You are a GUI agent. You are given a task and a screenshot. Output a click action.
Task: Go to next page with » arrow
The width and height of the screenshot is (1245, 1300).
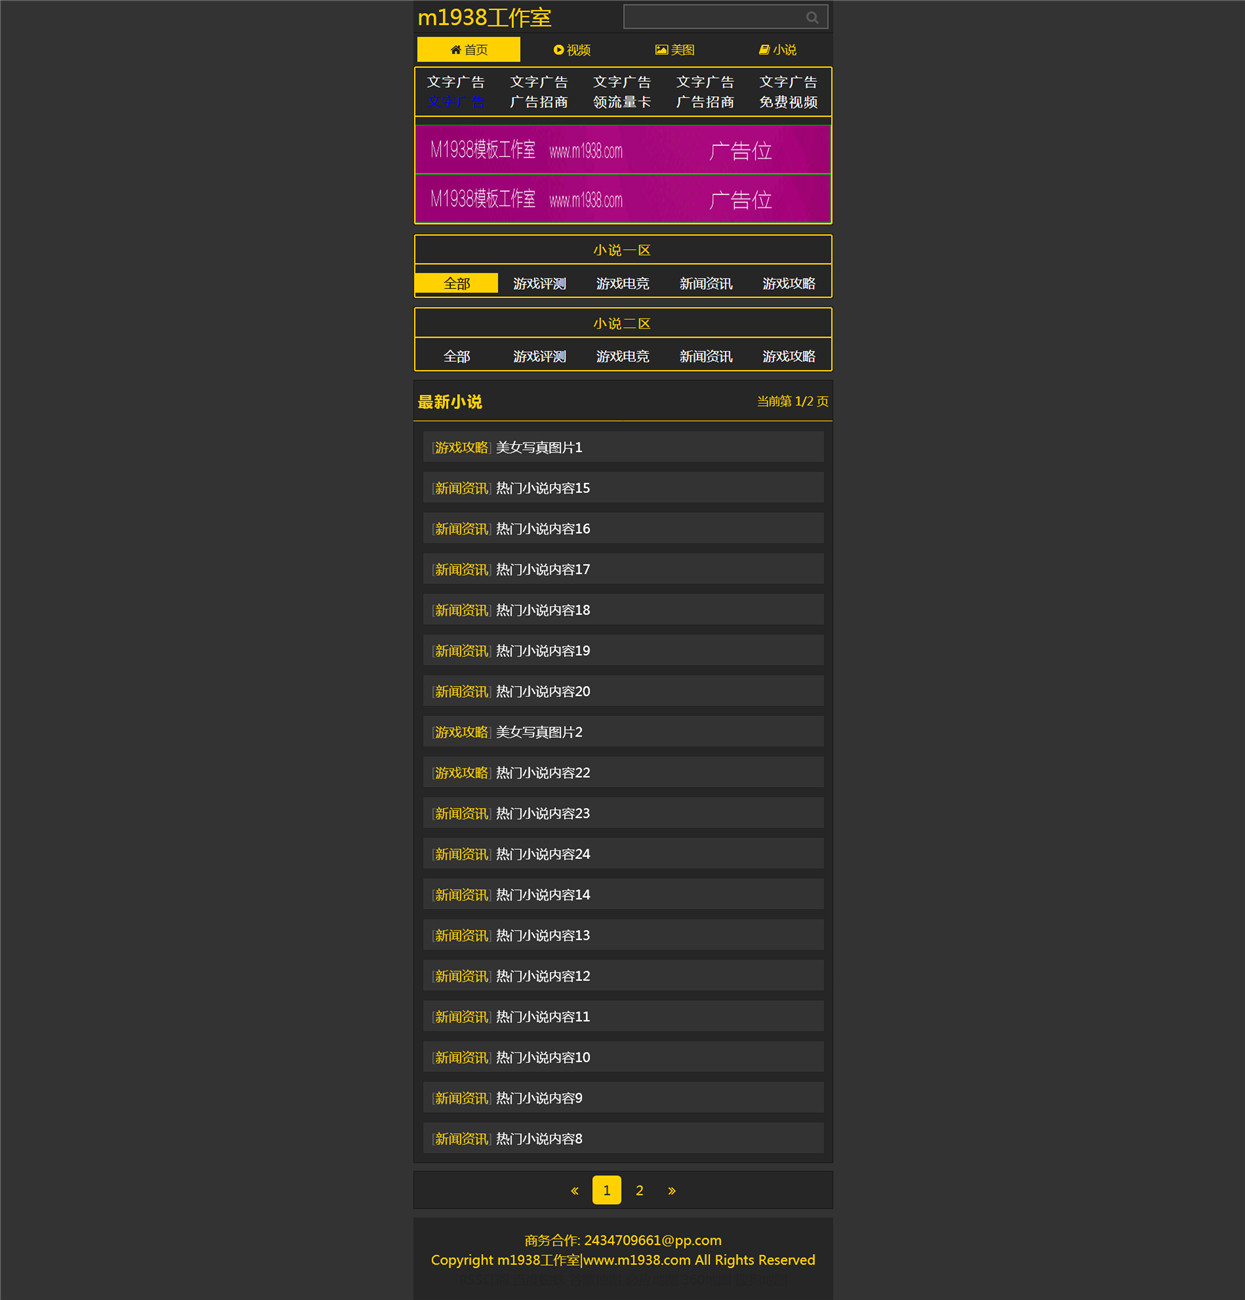pos(672,1190)
